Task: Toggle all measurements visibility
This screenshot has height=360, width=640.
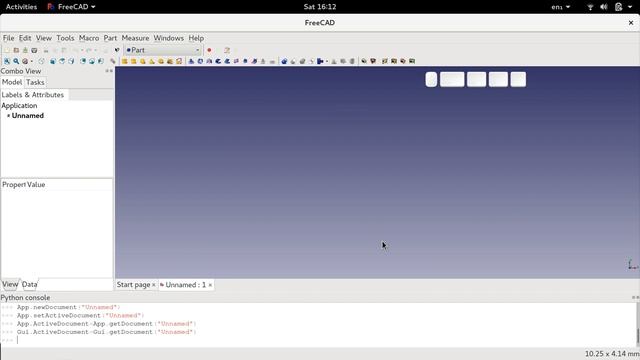Action: [393, 61]
